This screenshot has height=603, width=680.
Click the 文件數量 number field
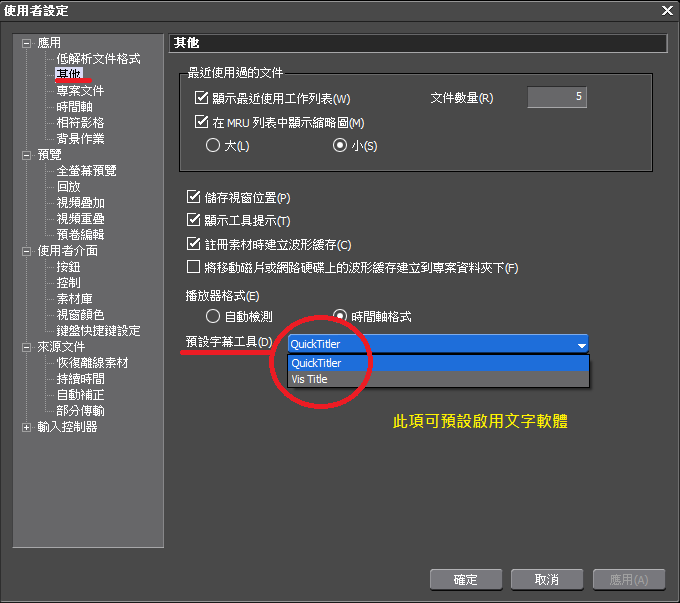tap(556, 97)
